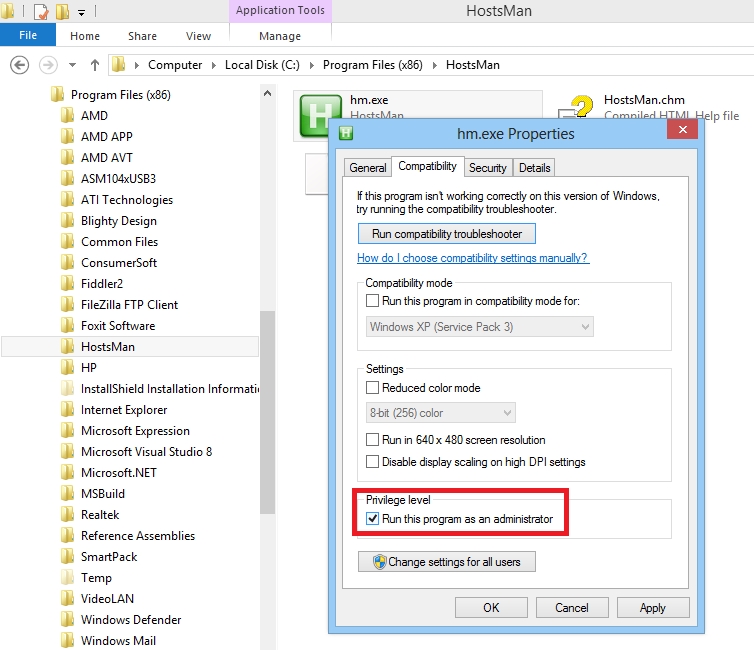Click Local Disk (C:) in address bar
The height and width of the screenshot is (650, 754).
262,65
